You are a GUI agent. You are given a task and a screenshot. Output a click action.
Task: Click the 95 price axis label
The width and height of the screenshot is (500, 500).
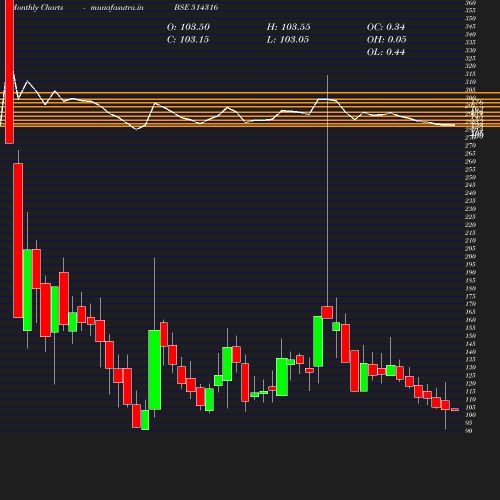point(469,423)
